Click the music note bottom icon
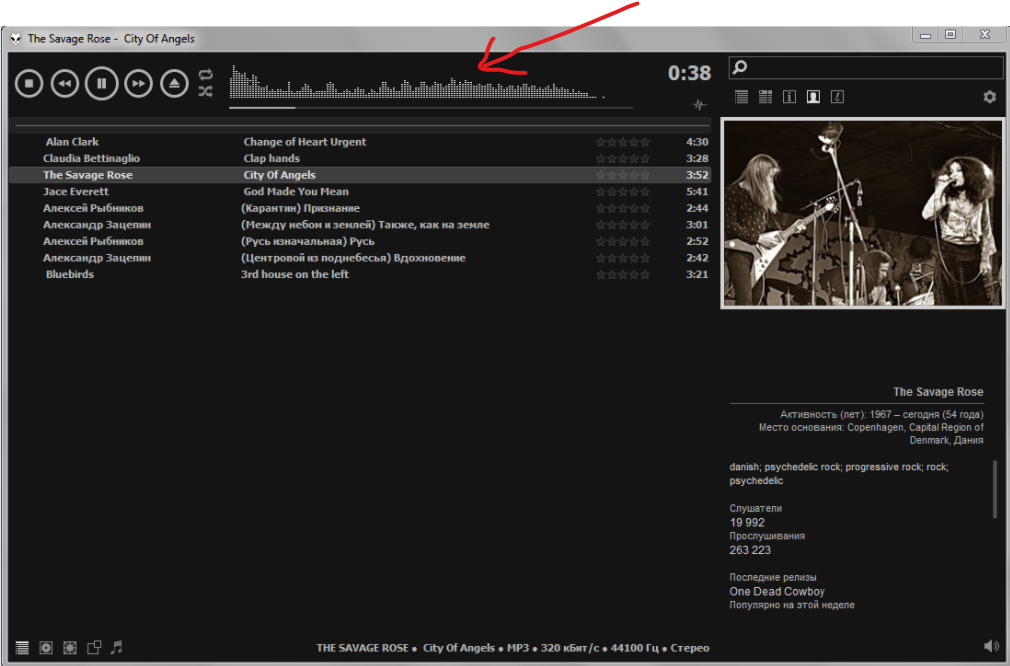 point(117,647)
